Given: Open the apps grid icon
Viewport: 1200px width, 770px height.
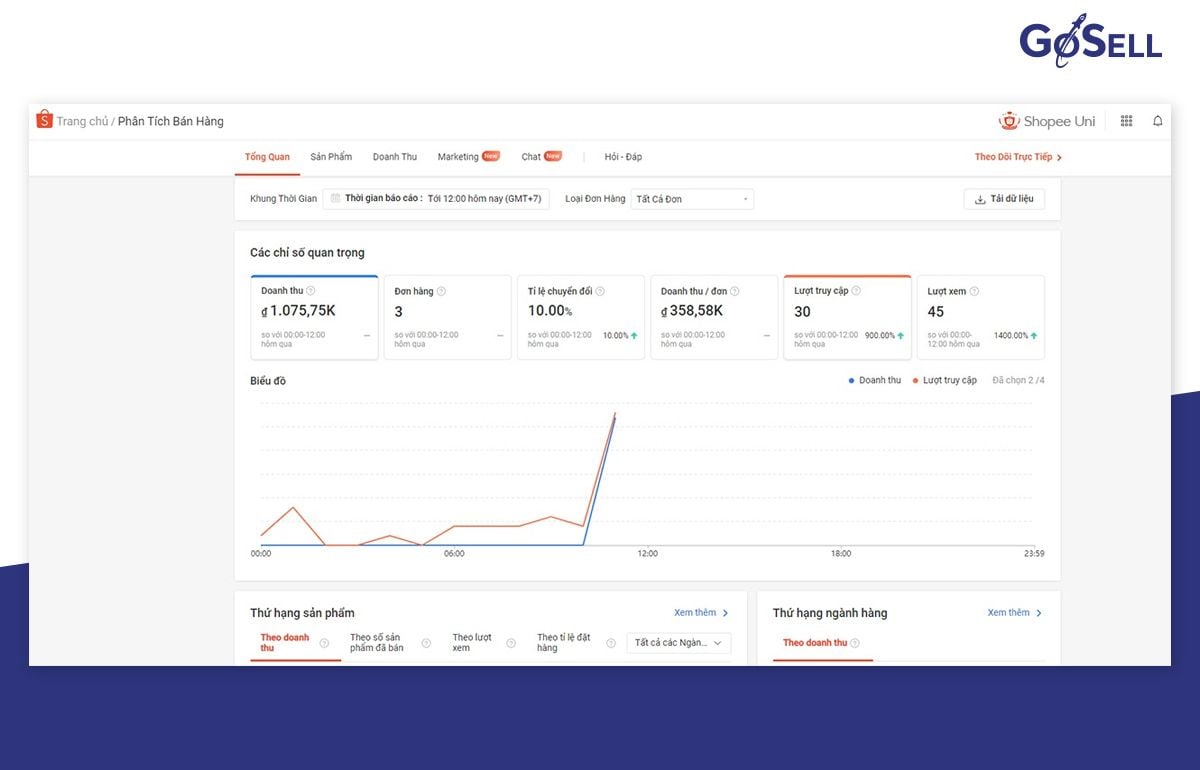Looking at the screenshot, I should [x=1127, y=121].
